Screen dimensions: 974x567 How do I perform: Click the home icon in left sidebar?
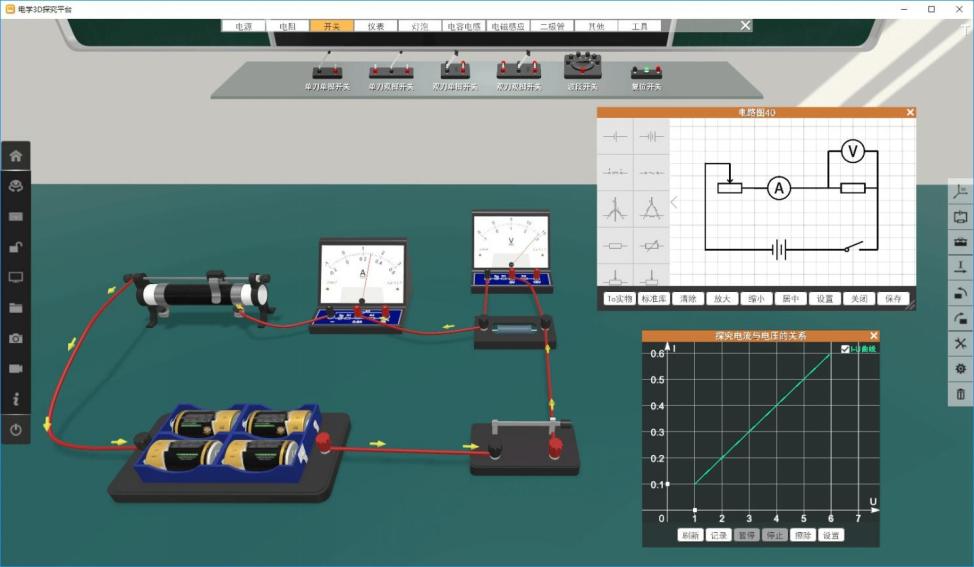tap(15, 156)
